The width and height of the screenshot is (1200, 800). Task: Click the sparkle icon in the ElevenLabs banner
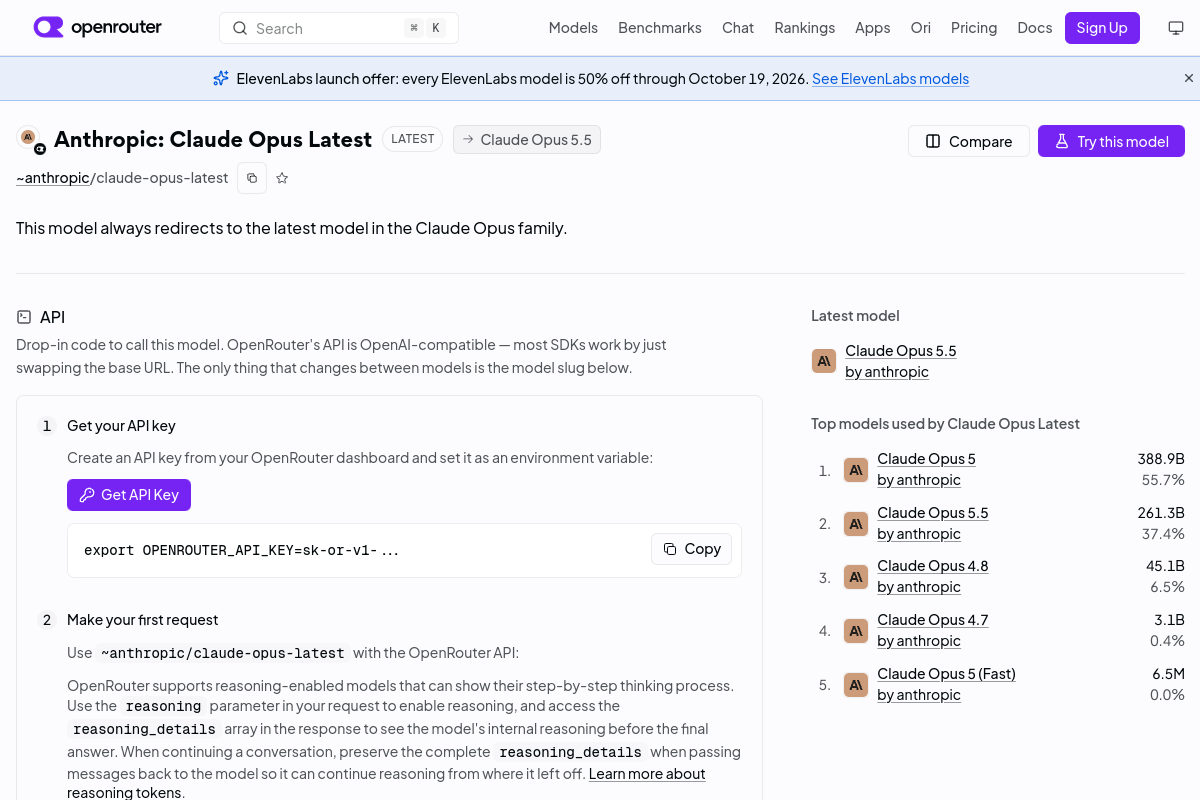(221, 78)
